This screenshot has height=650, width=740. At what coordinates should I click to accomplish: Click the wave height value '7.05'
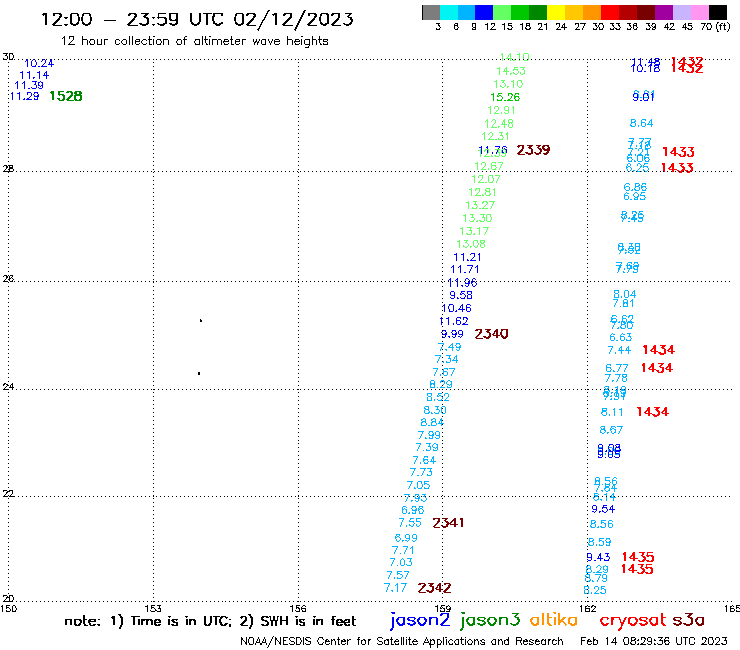419,485
